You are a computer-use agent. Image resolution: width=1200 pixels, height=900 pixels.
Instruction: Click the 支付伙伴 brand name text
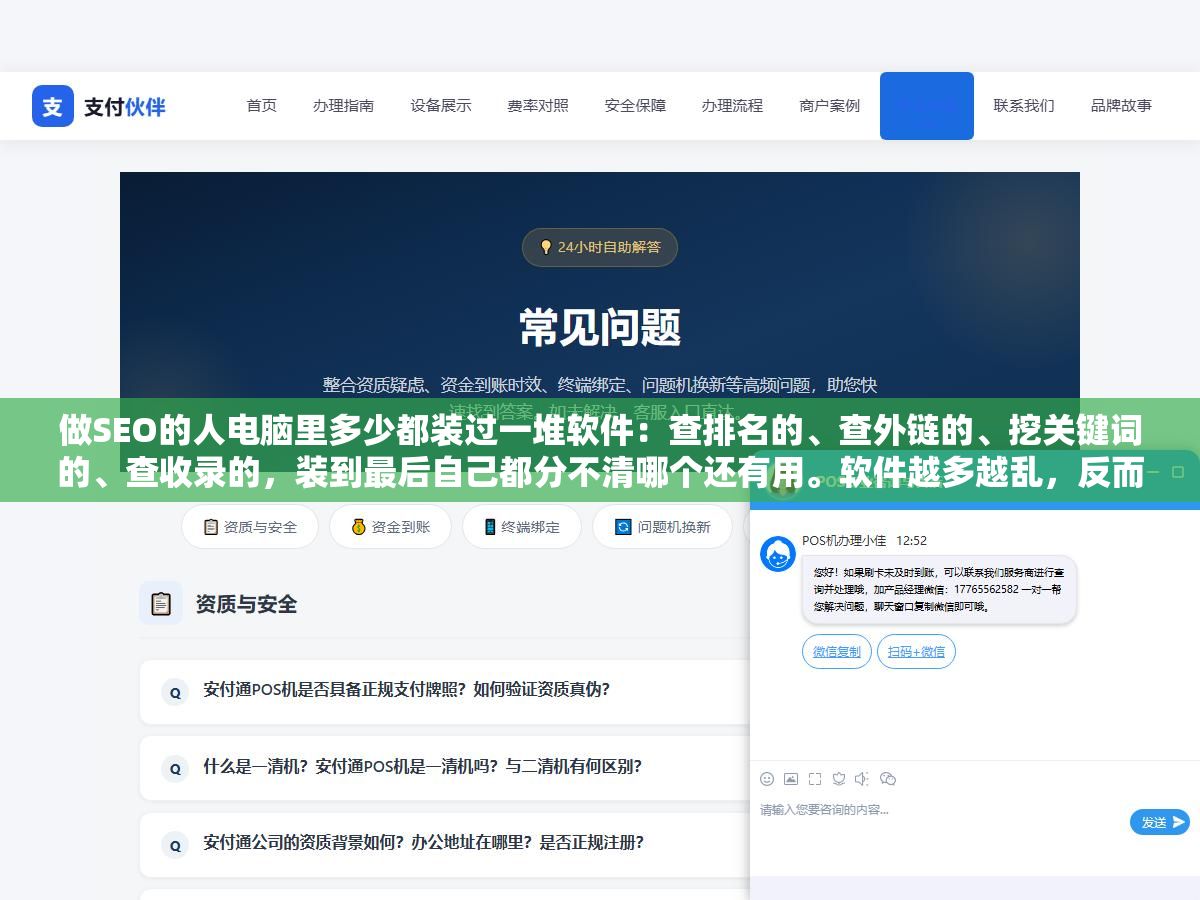pos(125,106)
